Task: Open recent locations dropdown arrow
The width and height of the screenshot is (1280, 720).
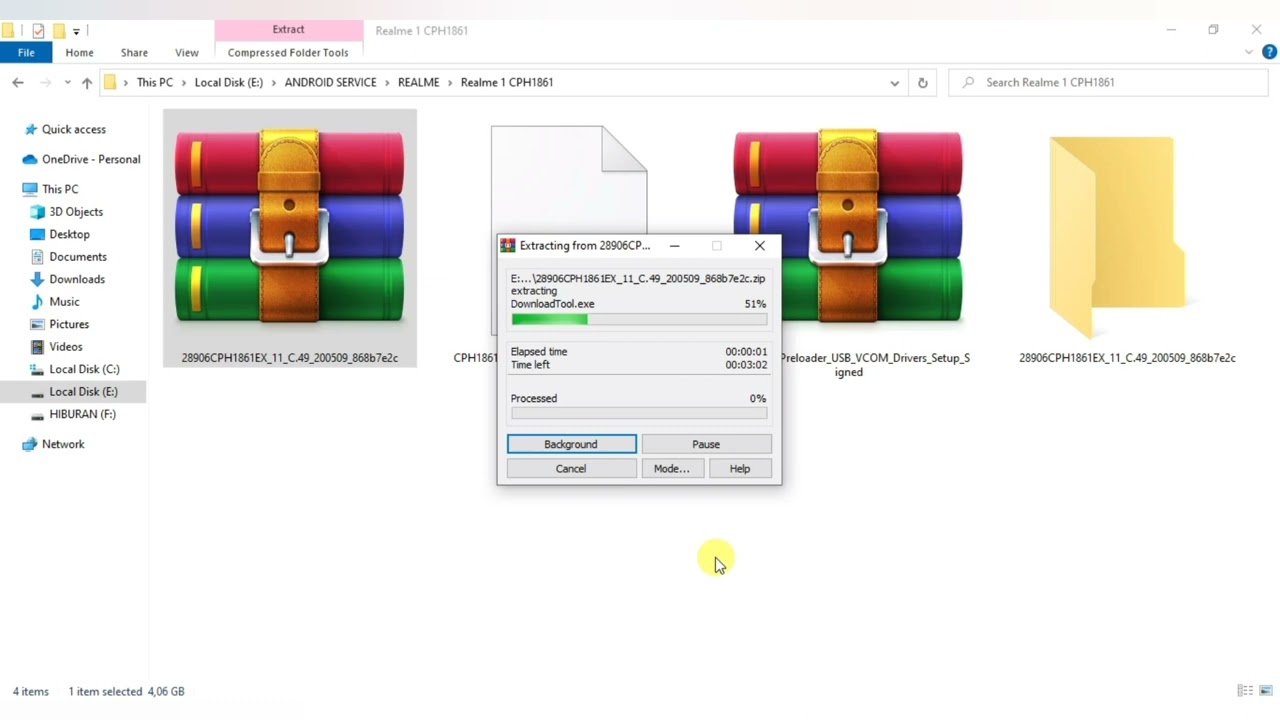Action: click(67, 83)
